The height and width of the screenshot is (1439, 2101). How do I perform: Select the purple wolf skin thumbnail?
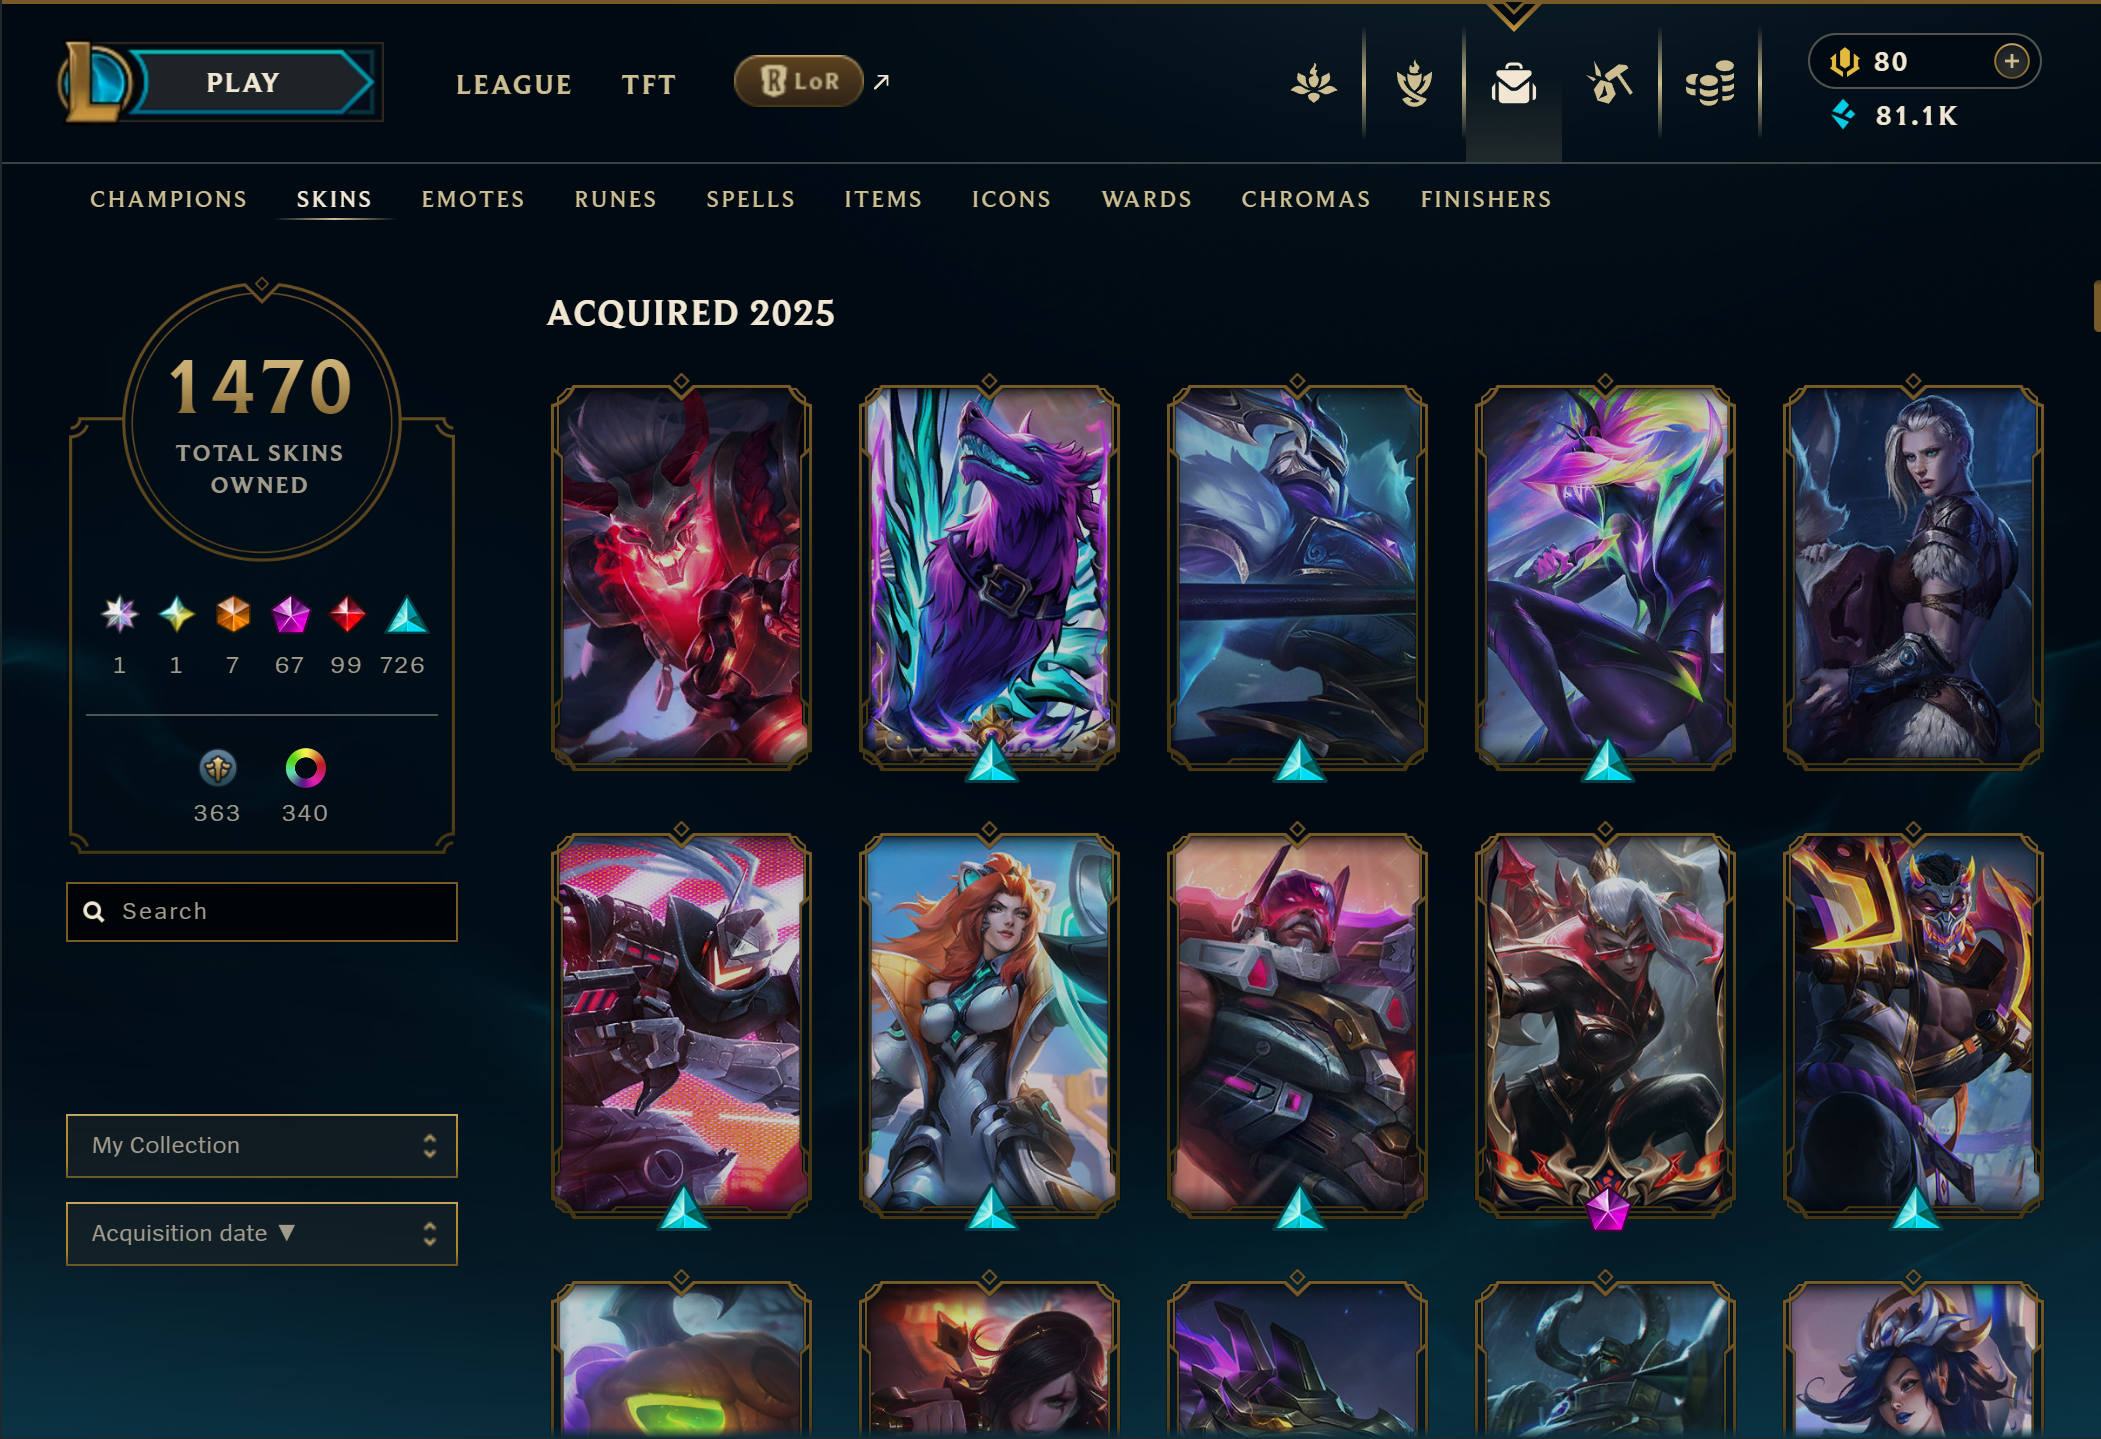click(989, 577)
